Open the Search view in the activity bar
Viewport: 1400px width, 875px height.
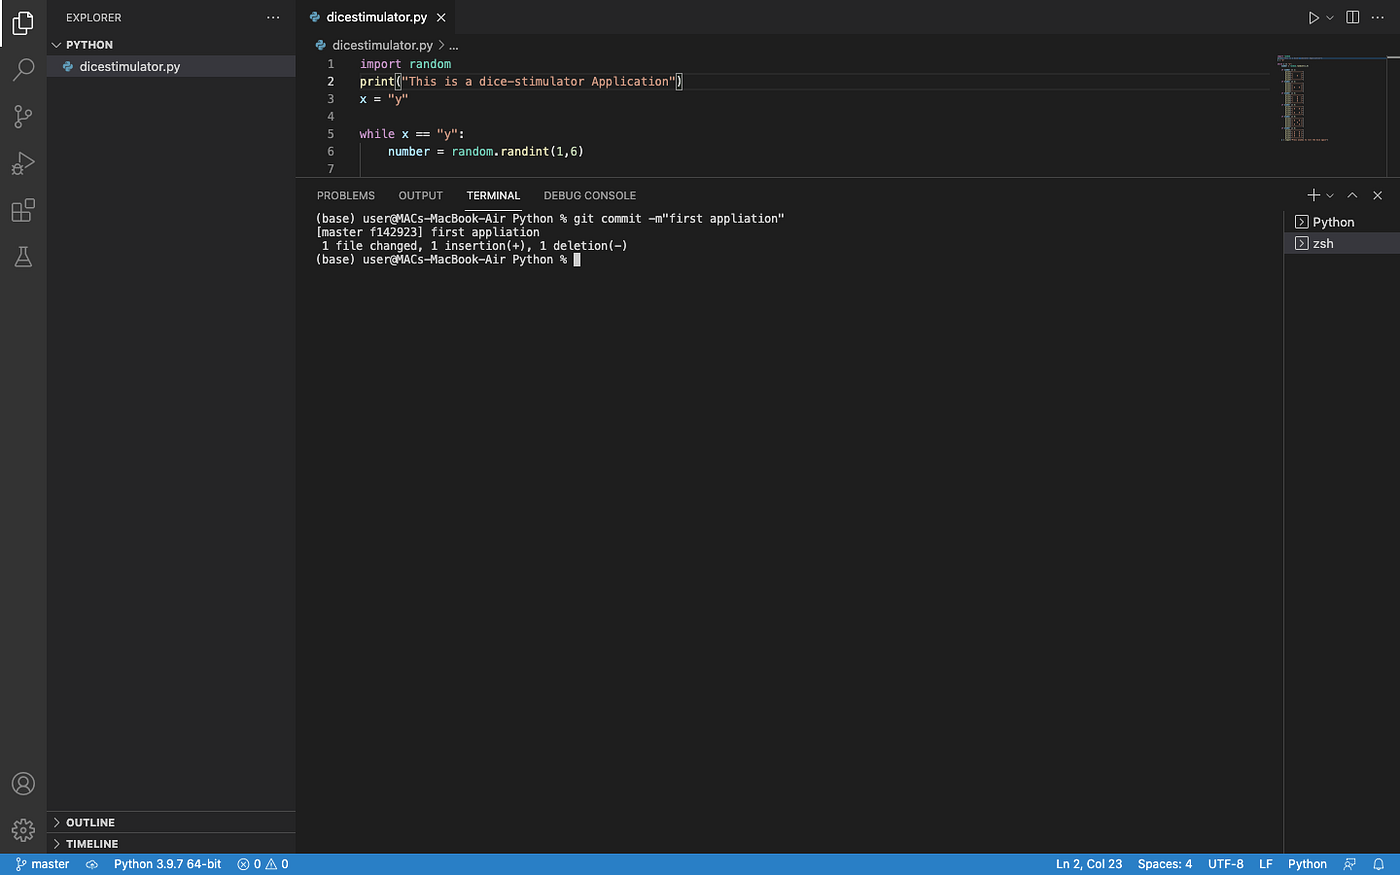tap(23, 70)
